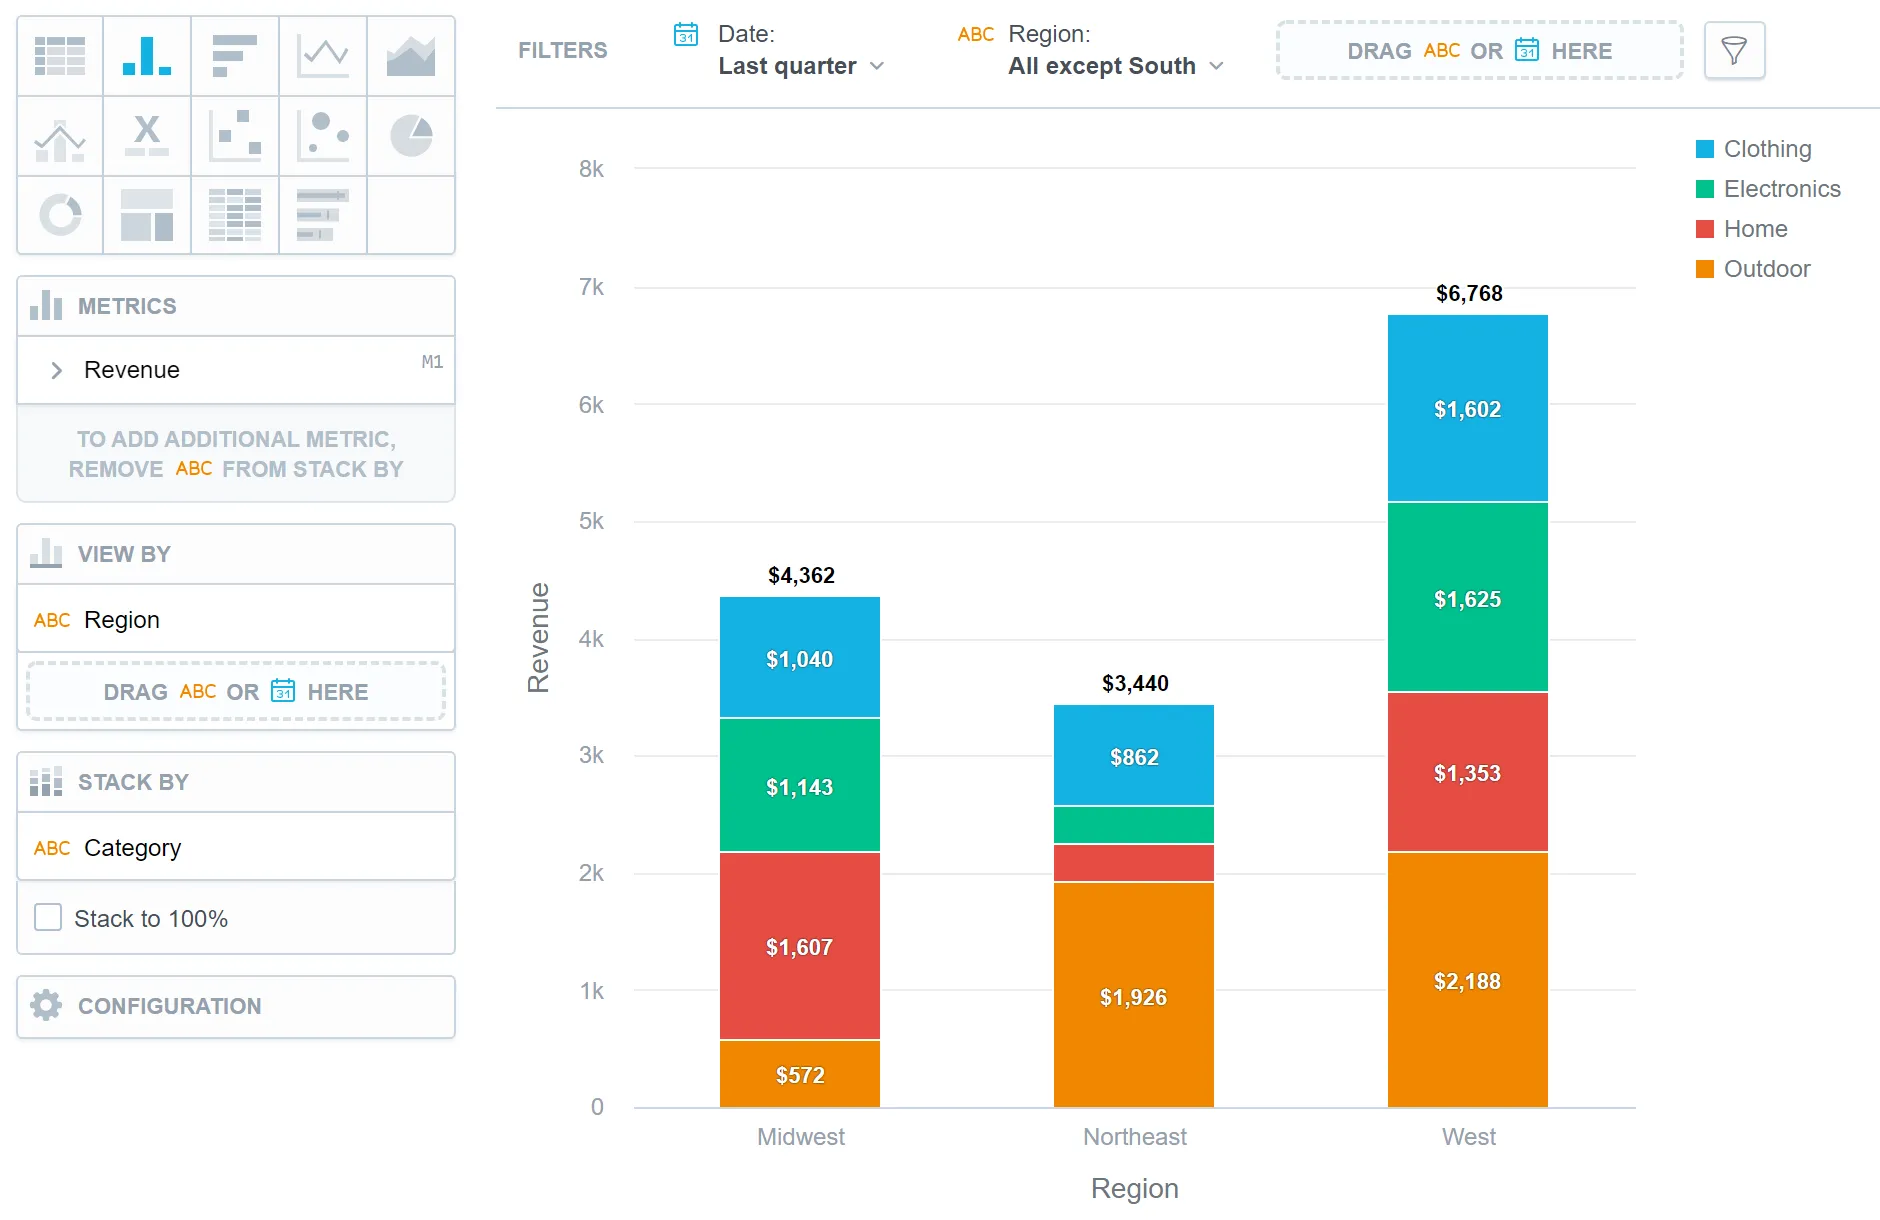Switch to the scatter plot chart
The image size is (1880, 1220).
click(235, 137)
